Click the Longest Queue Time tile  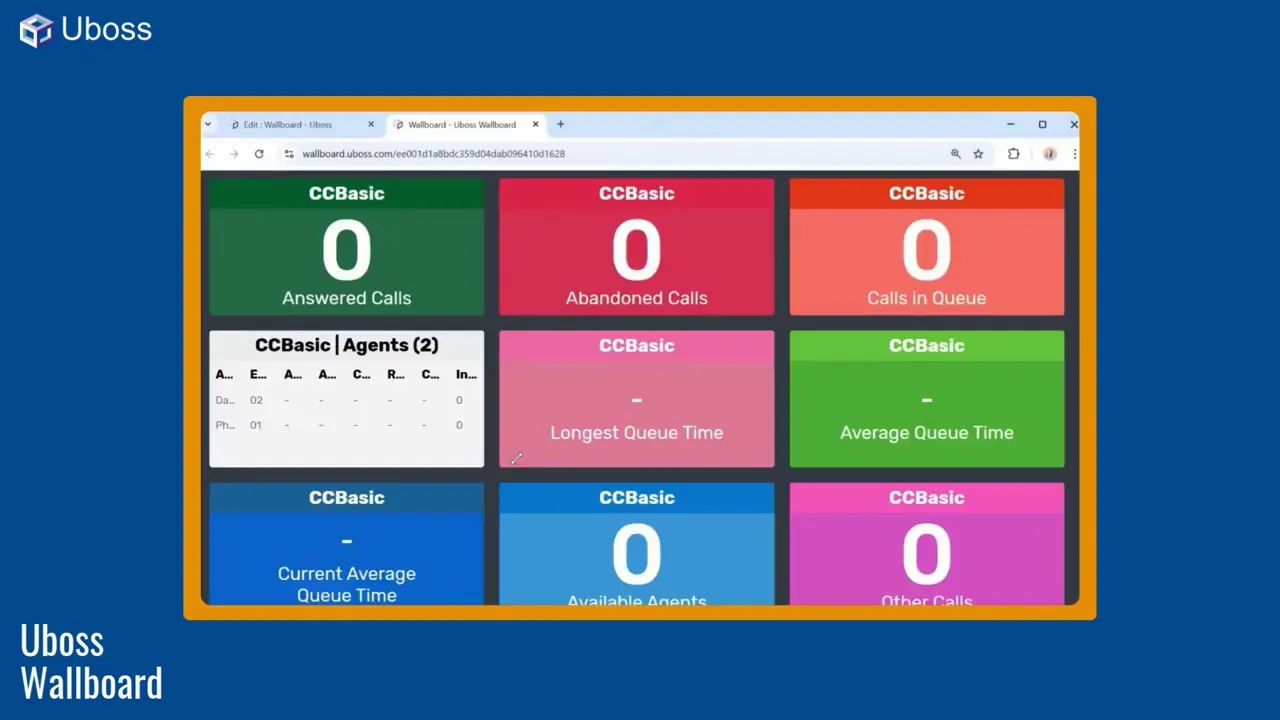(636, 399)
